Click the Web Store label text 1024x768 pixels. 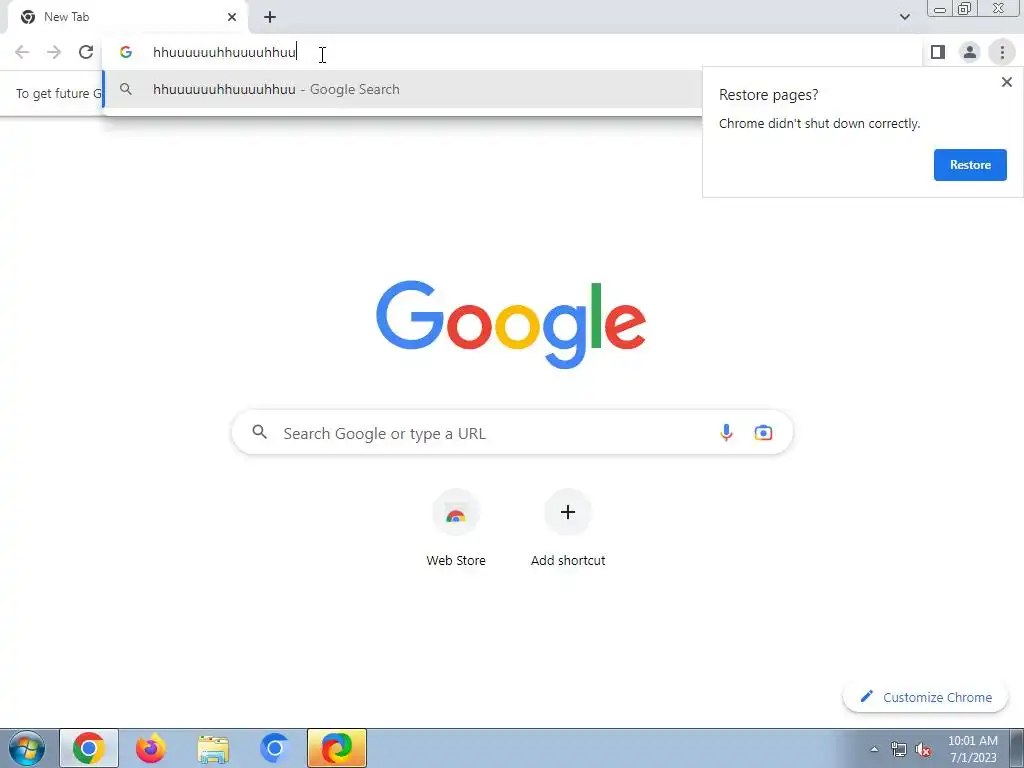456,560
